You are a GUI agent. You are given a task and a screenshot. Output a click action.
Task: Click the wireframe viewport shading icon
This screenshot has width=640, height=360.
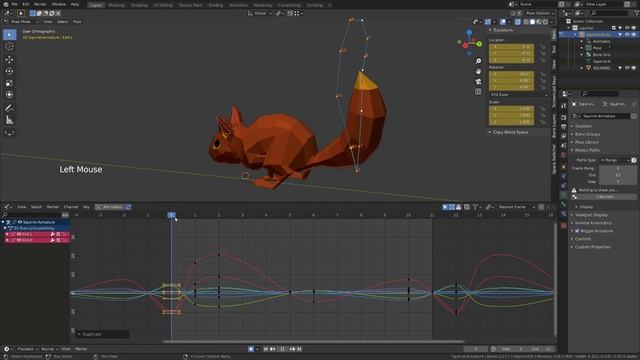[526, 22]
